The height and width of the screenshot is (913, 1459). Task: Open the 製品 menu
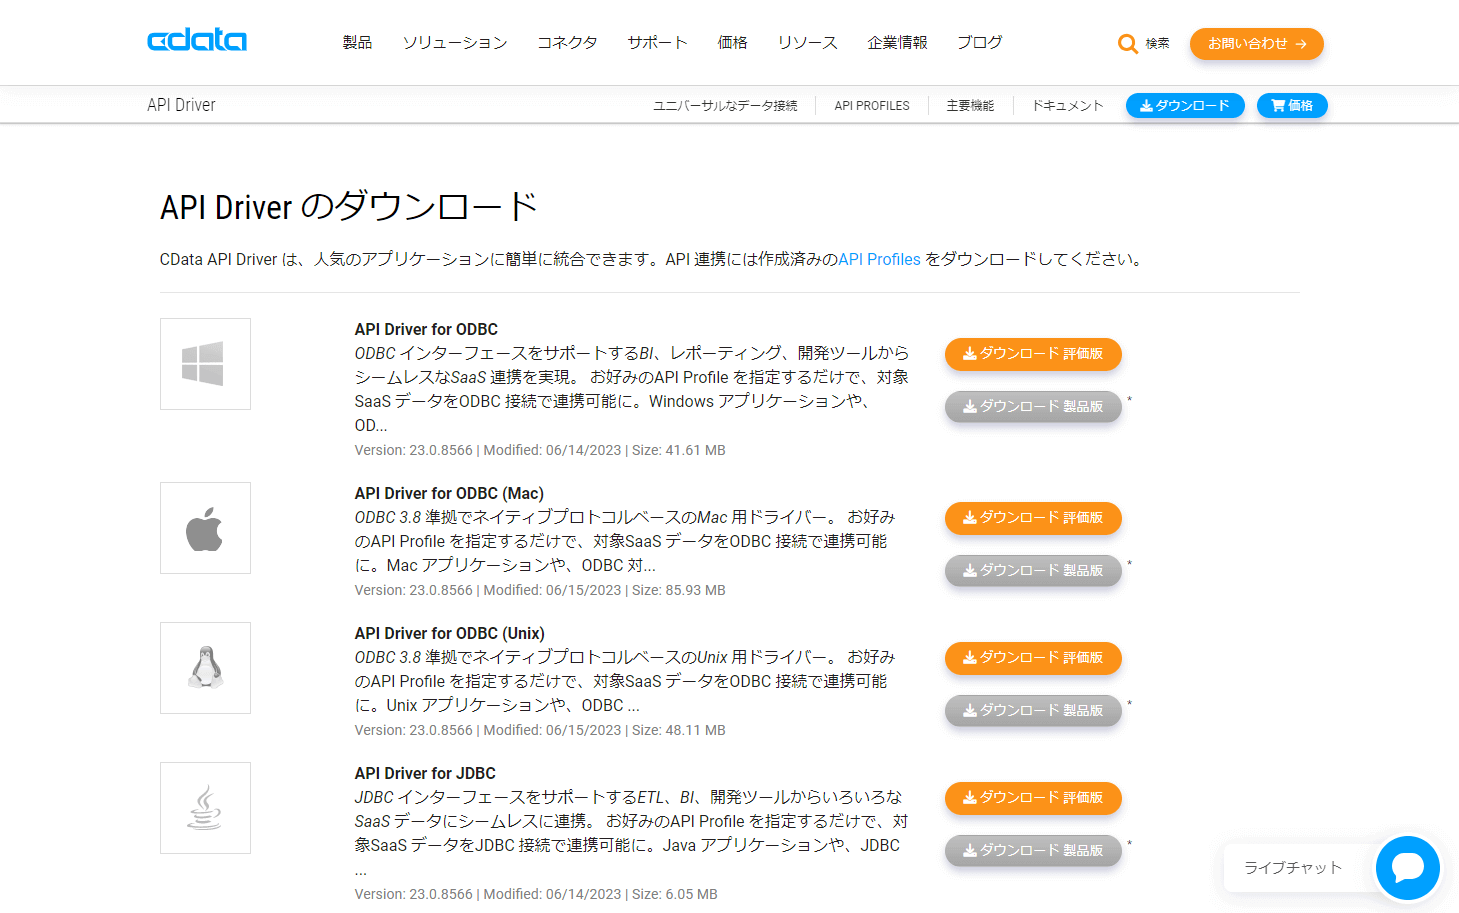pyautogui.click(x=357, y=43)
